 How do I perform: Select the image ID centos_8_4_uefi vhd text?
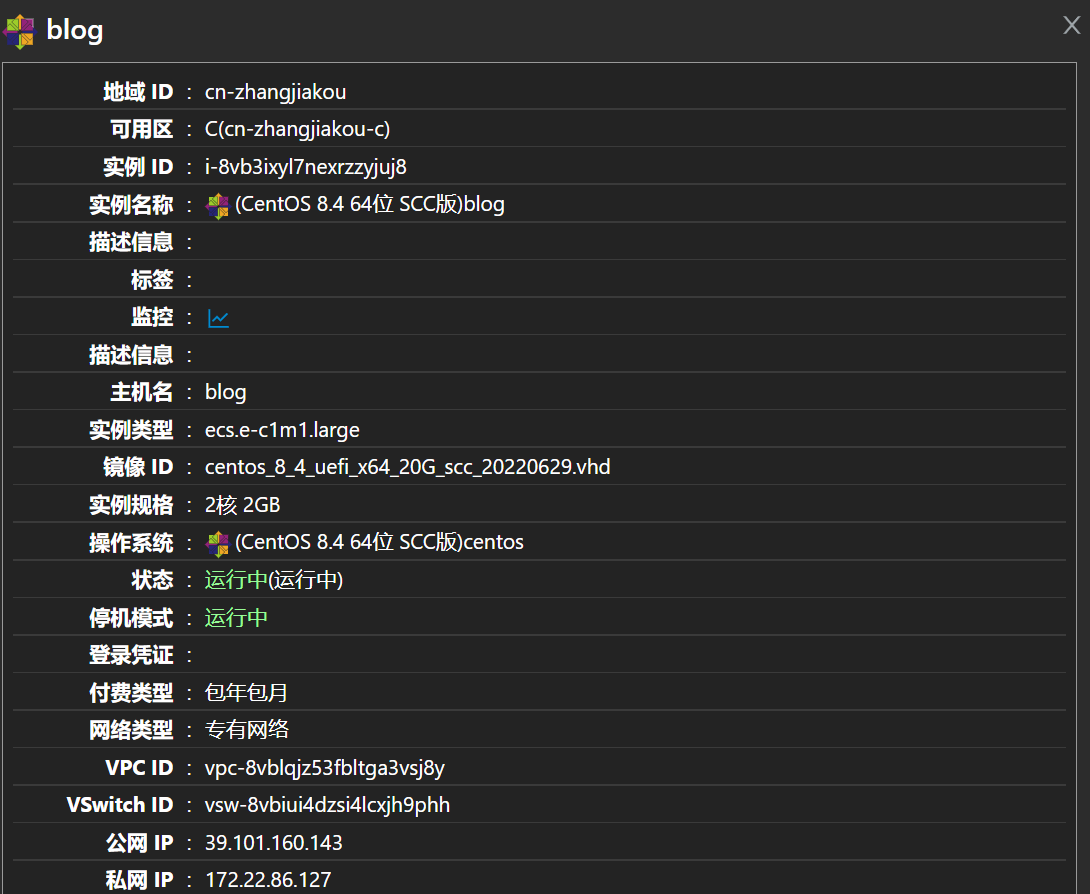coord(407,467)
